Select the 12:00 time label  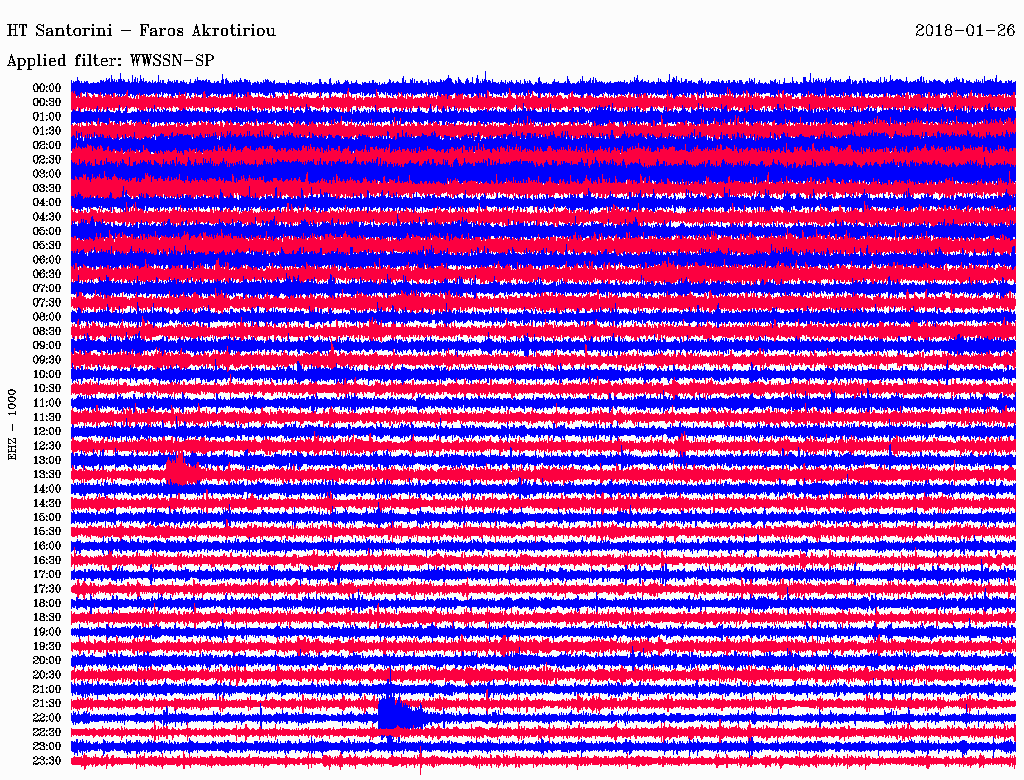click(x=47, y=432)
